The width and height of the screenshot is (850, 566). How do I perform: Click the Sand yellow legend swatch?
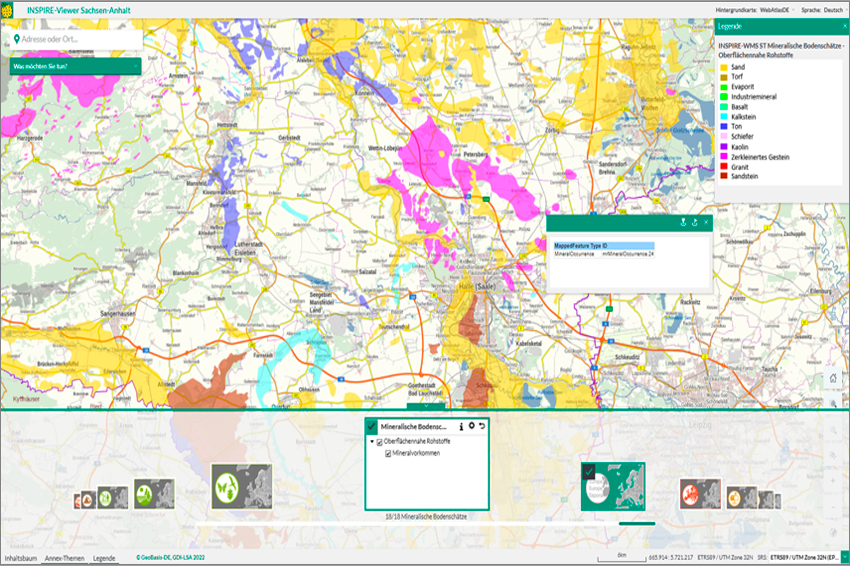723,67
